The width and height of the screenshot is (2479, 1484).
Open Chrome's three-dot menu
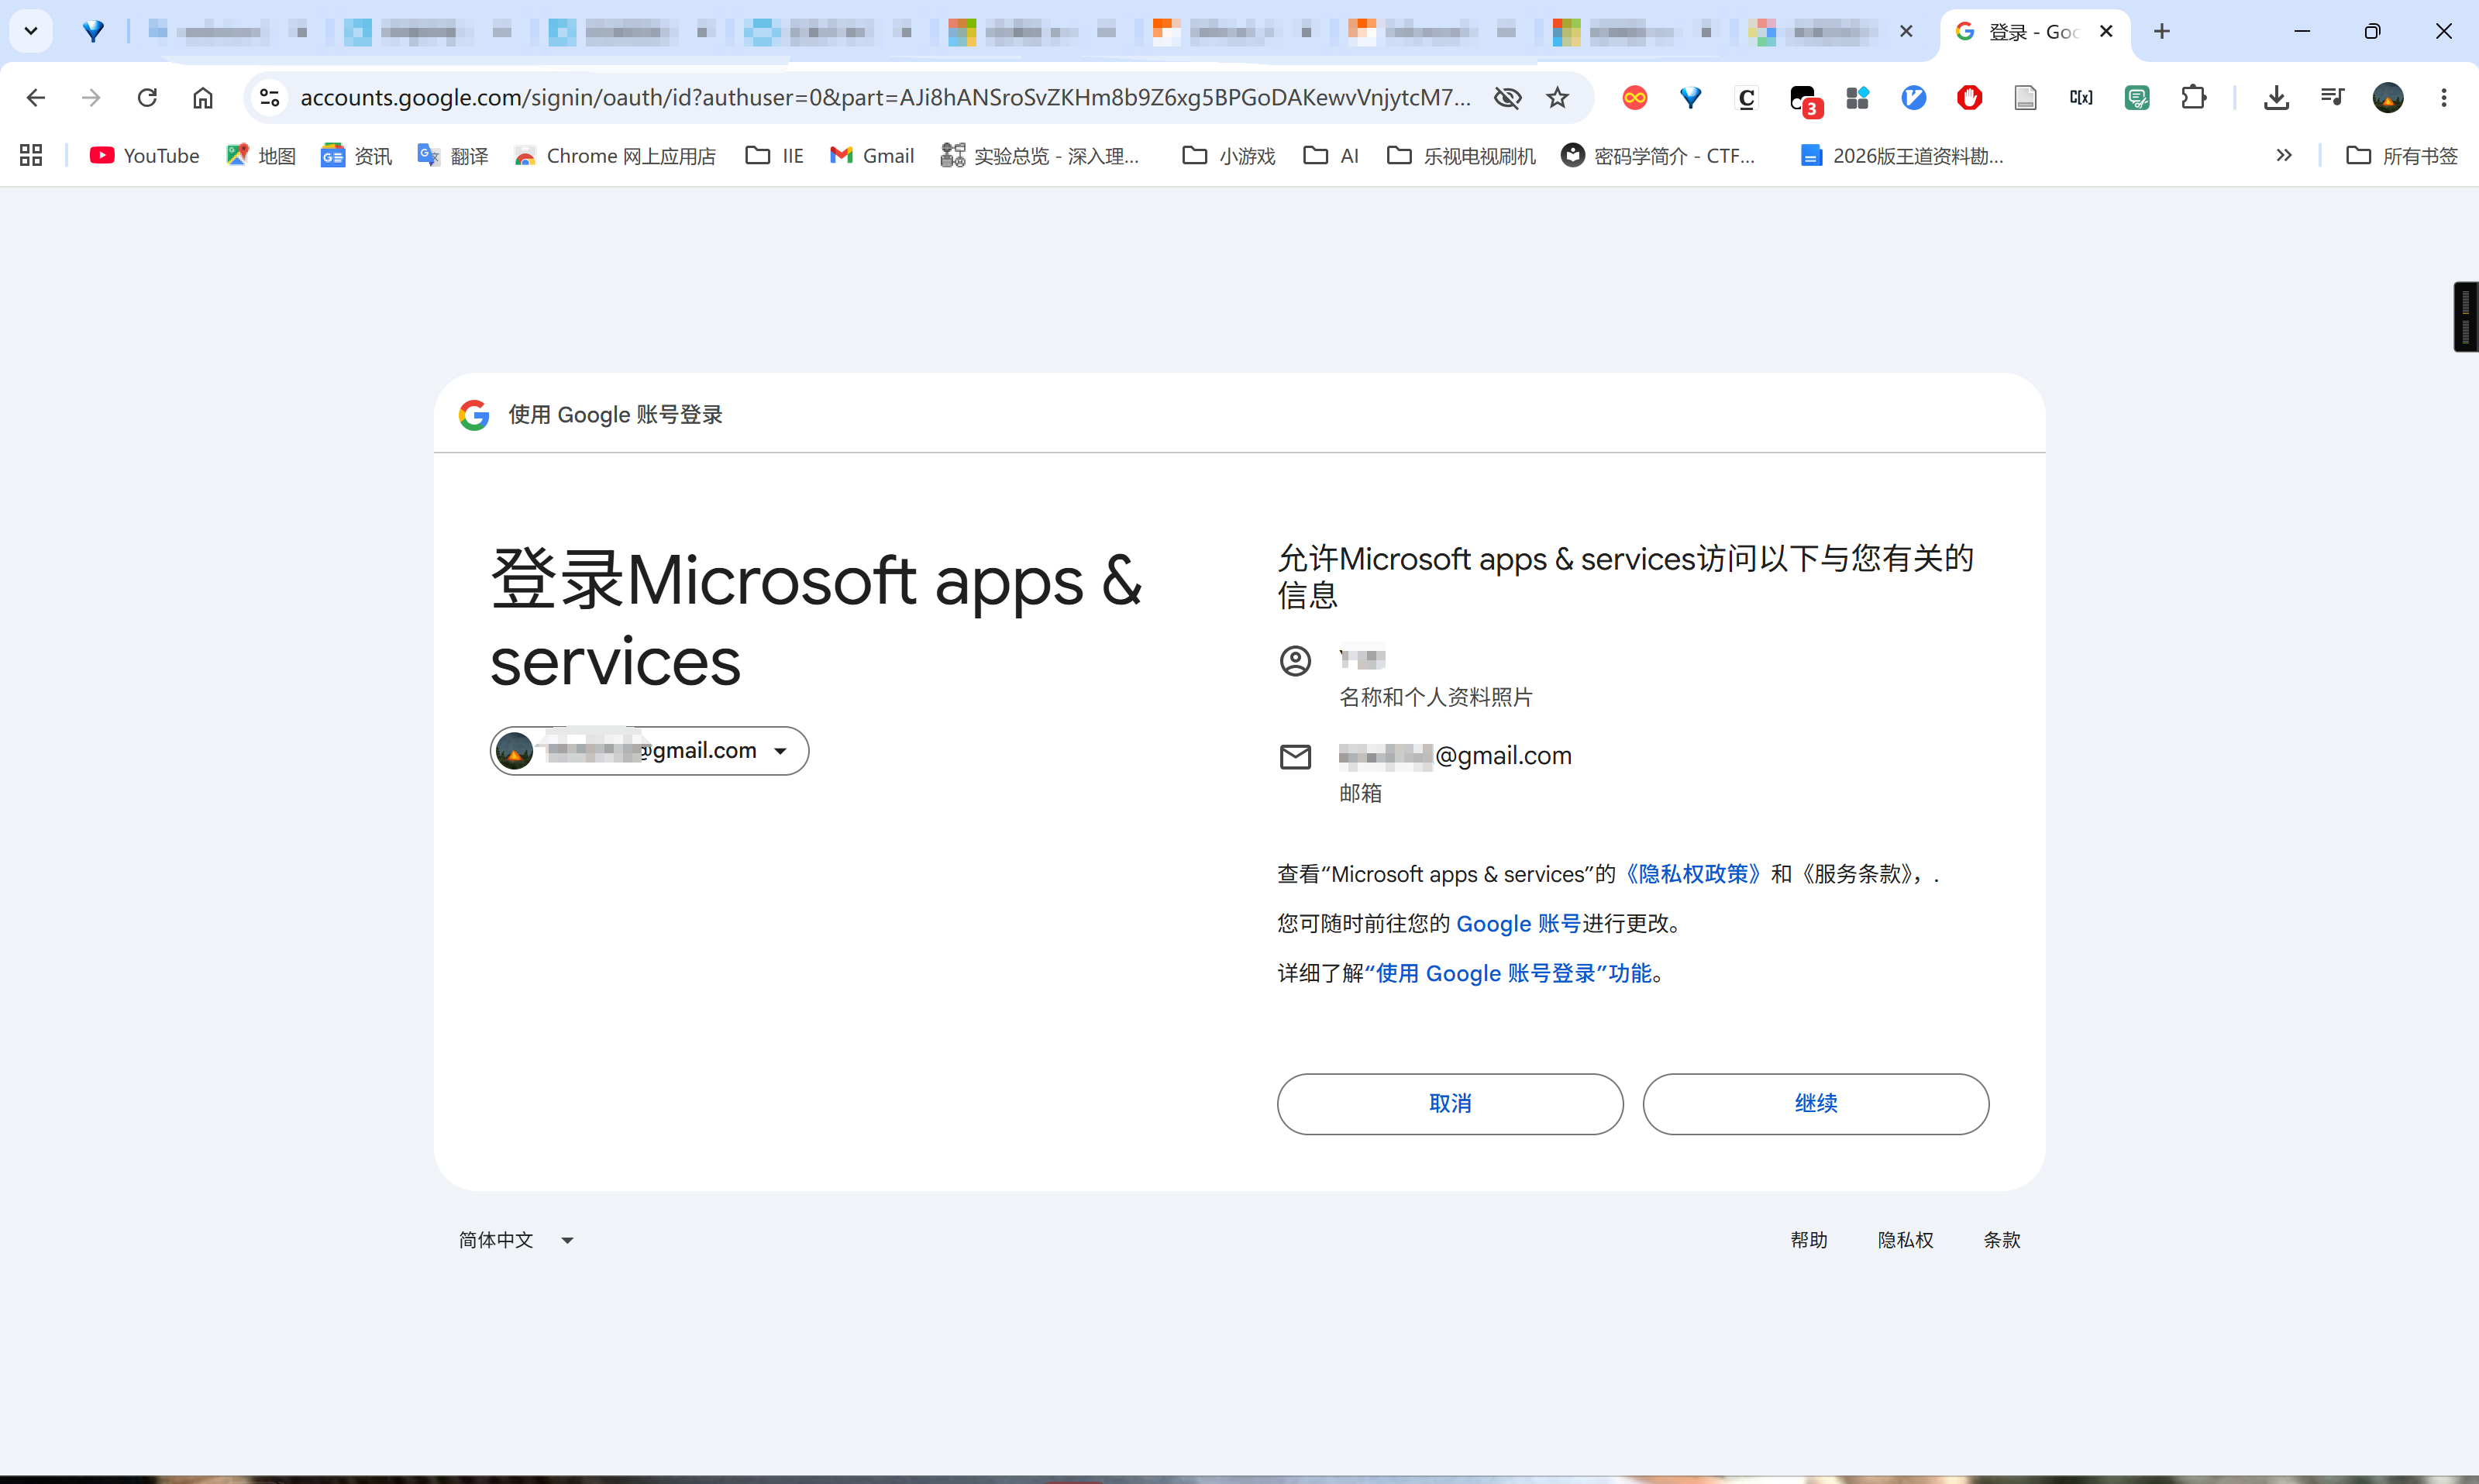(2444, 97)
